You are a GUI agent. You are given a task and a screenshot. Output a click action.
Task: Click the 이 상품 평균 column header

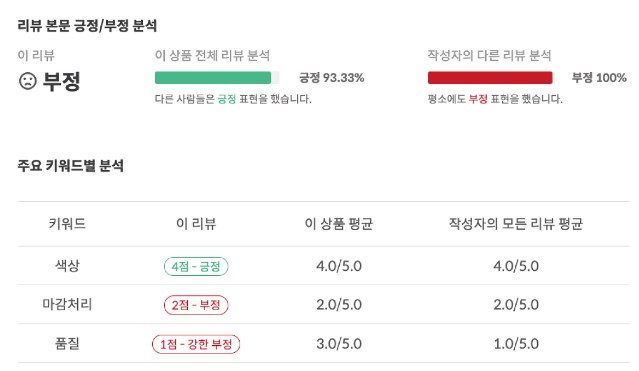(x=339, y=223)
